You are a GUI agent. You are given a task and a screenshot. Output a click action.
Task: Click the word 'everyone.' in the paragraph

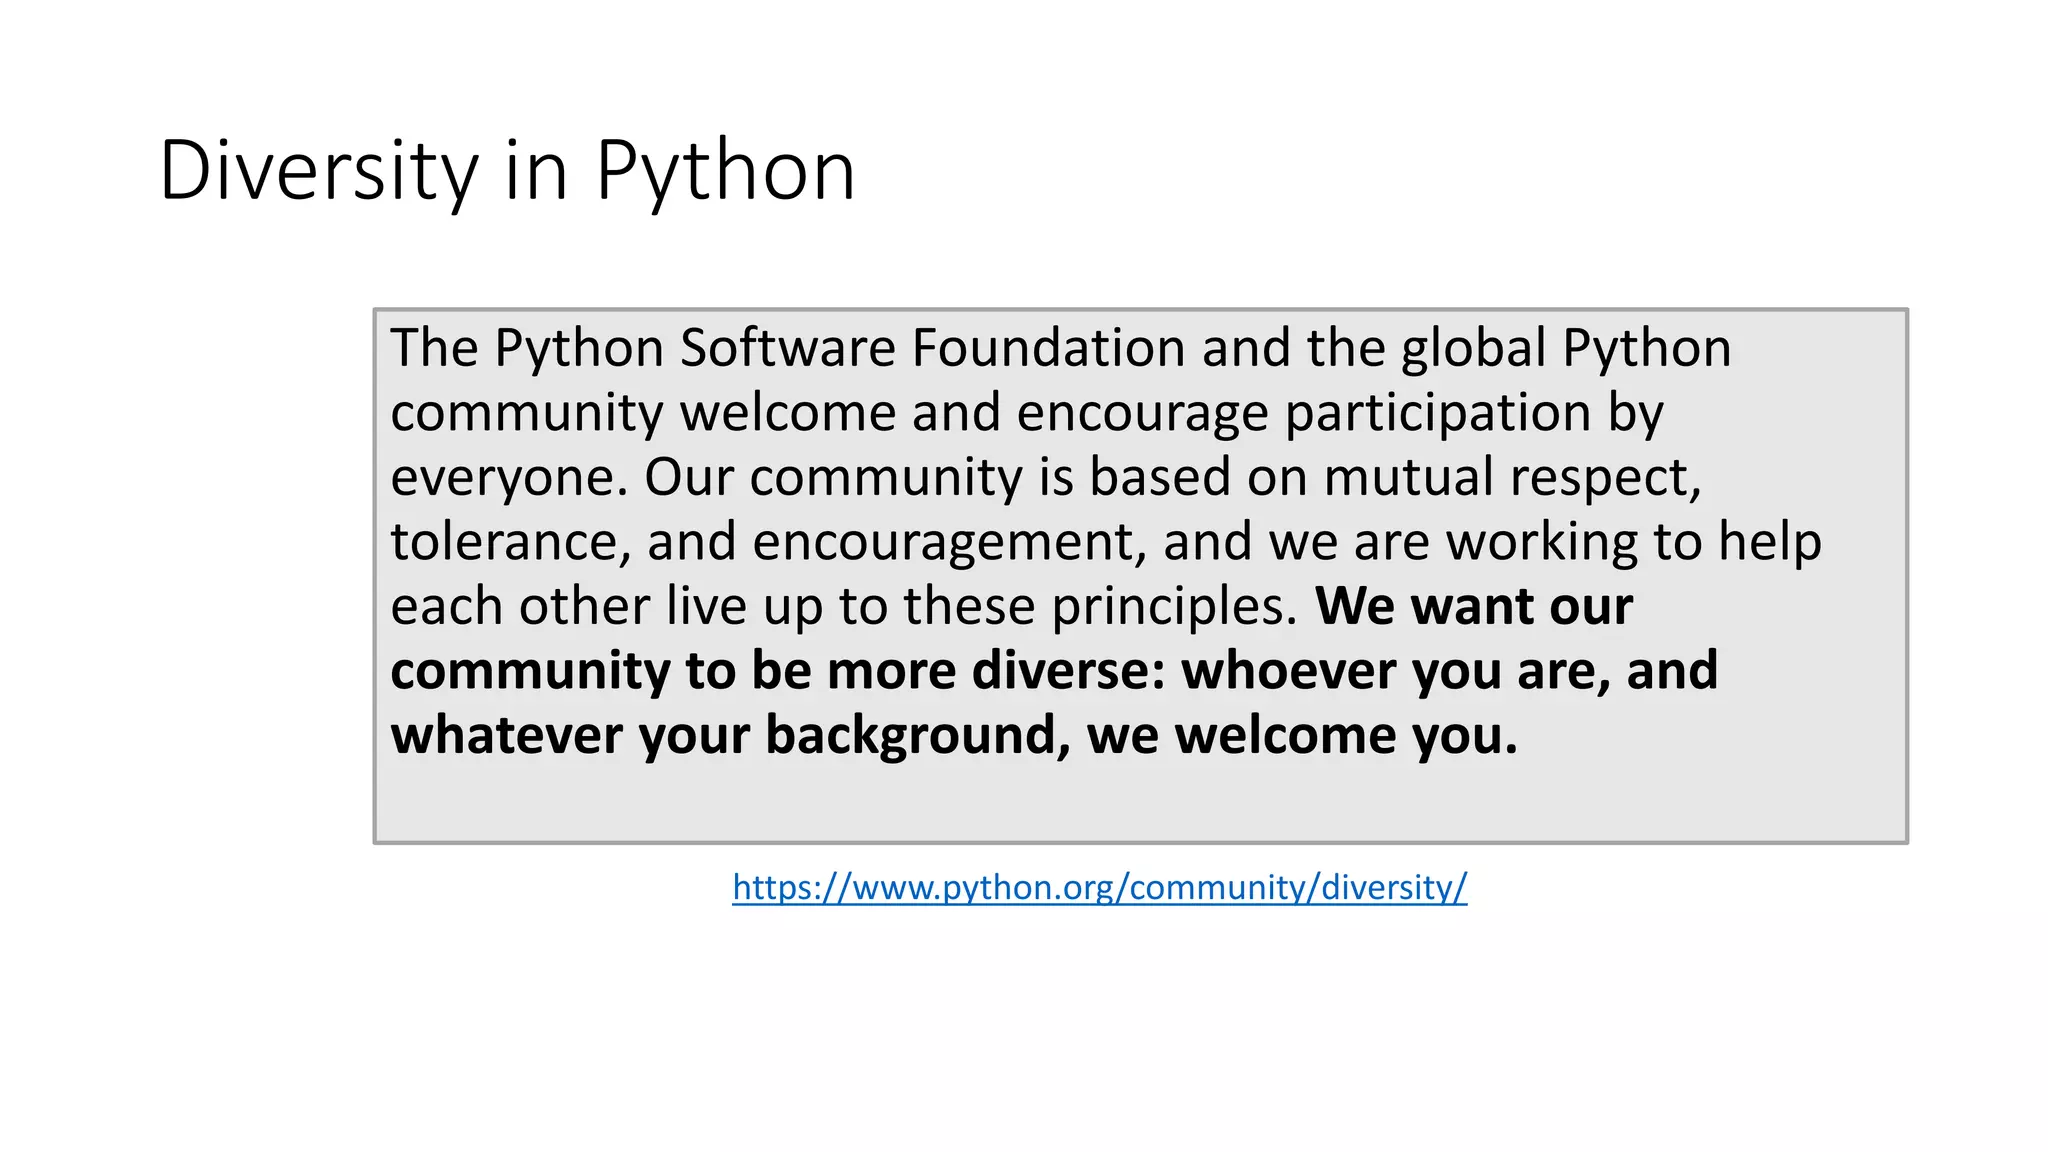pyautogui.click(x=509, y=477)
